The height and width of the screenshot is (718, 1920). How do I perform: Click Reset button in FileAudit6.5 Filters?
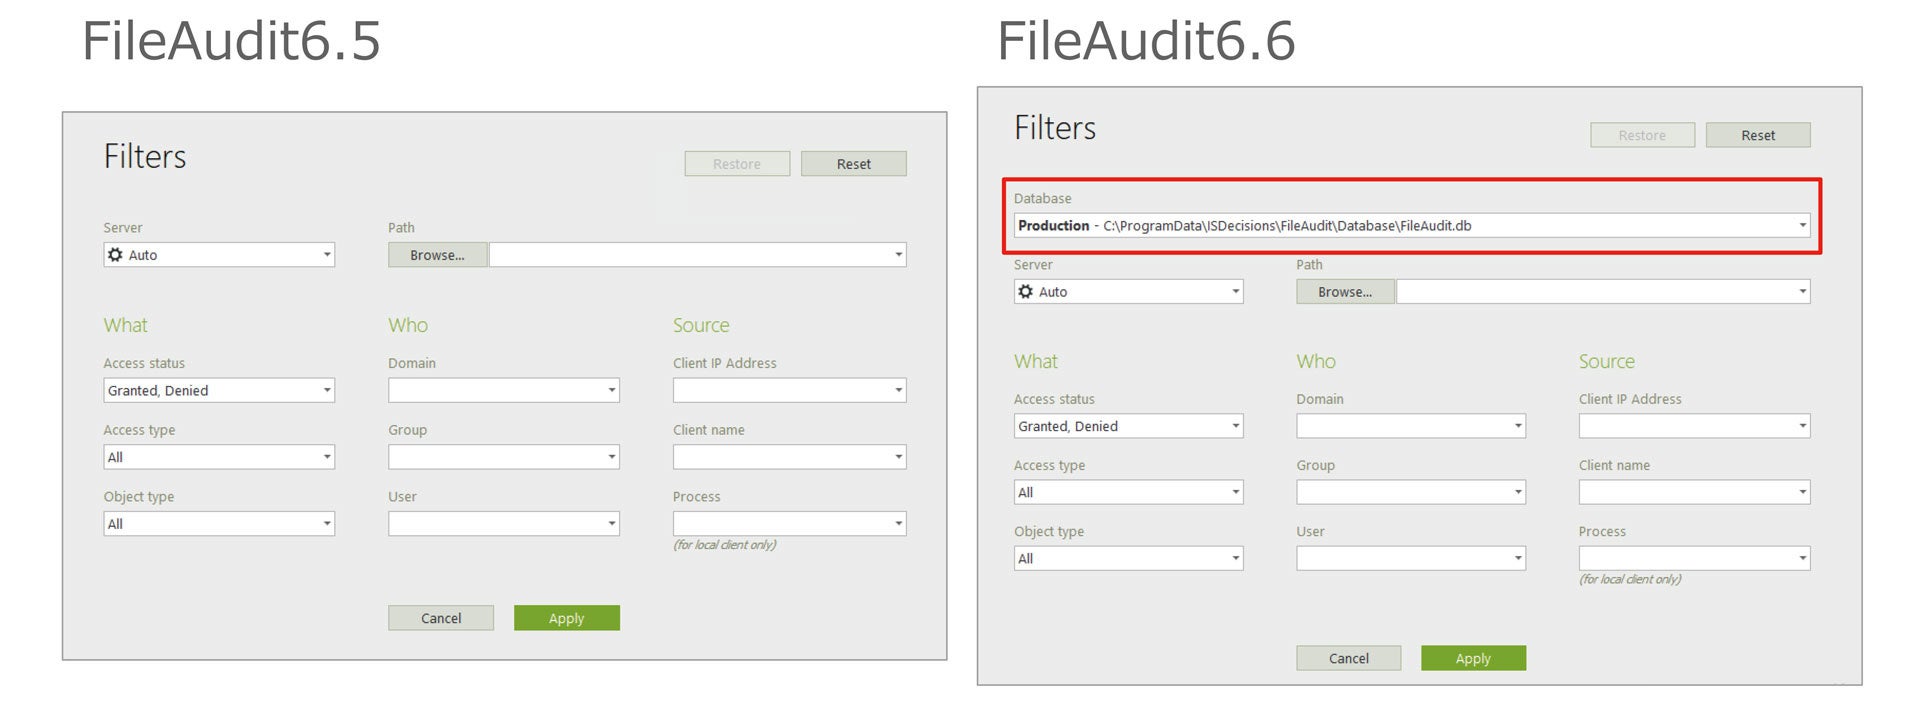point(853,164)
